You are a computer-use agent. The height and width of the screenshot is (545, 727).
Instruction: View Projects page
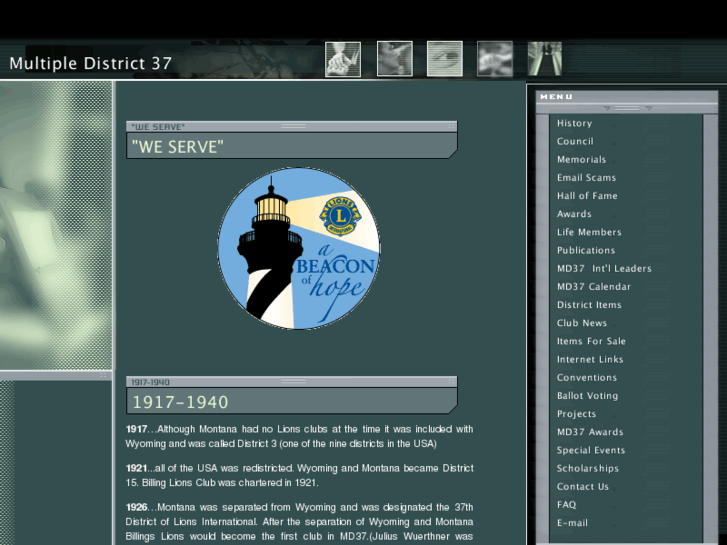click(576, 414)
